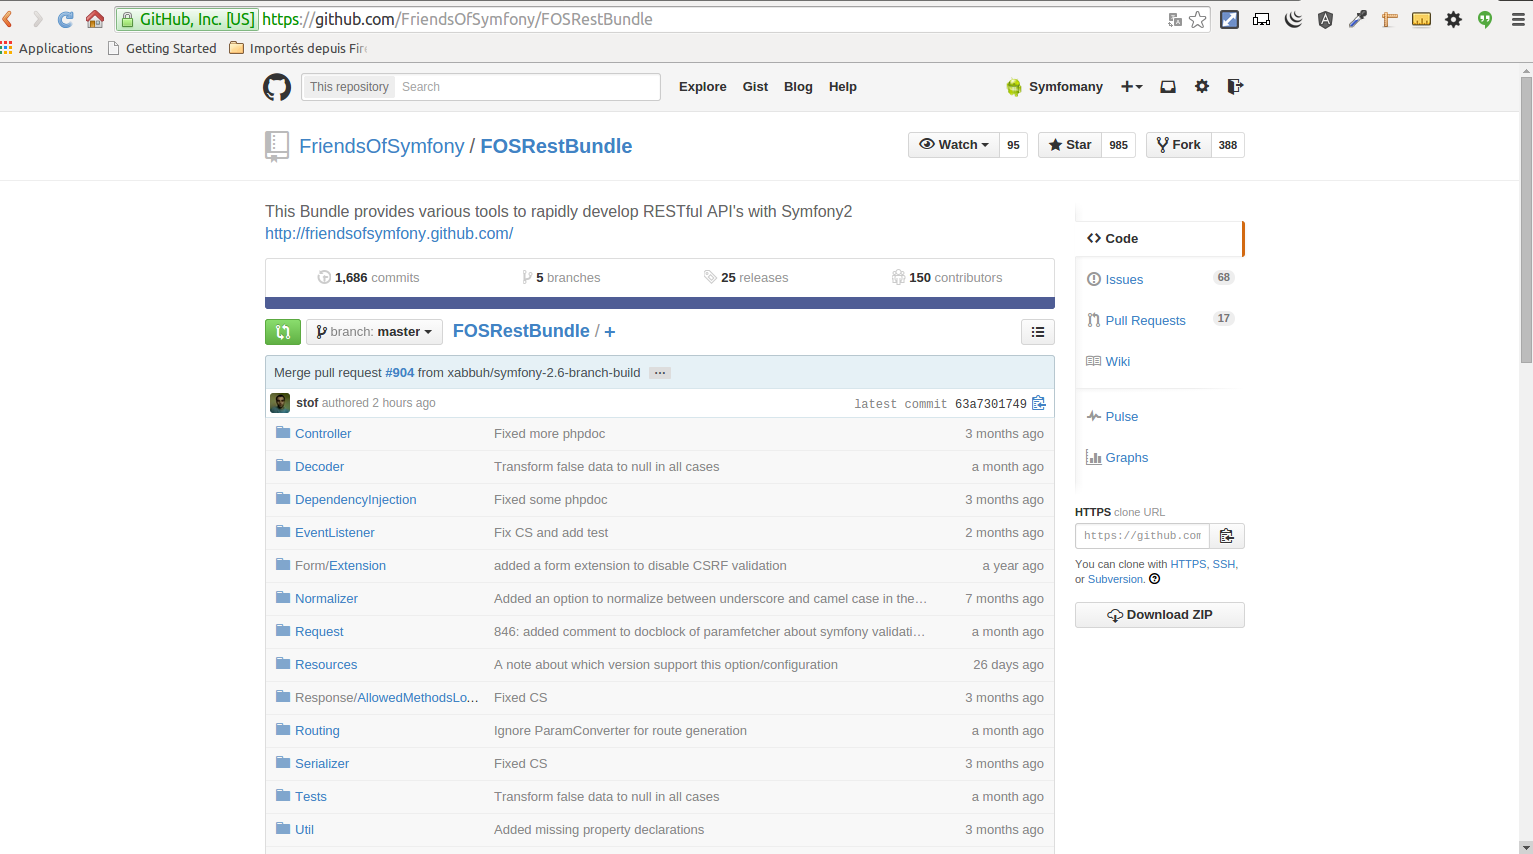View the 5 branches
The width and height of the screenshot is (1533, 854).
coord(561,278)
